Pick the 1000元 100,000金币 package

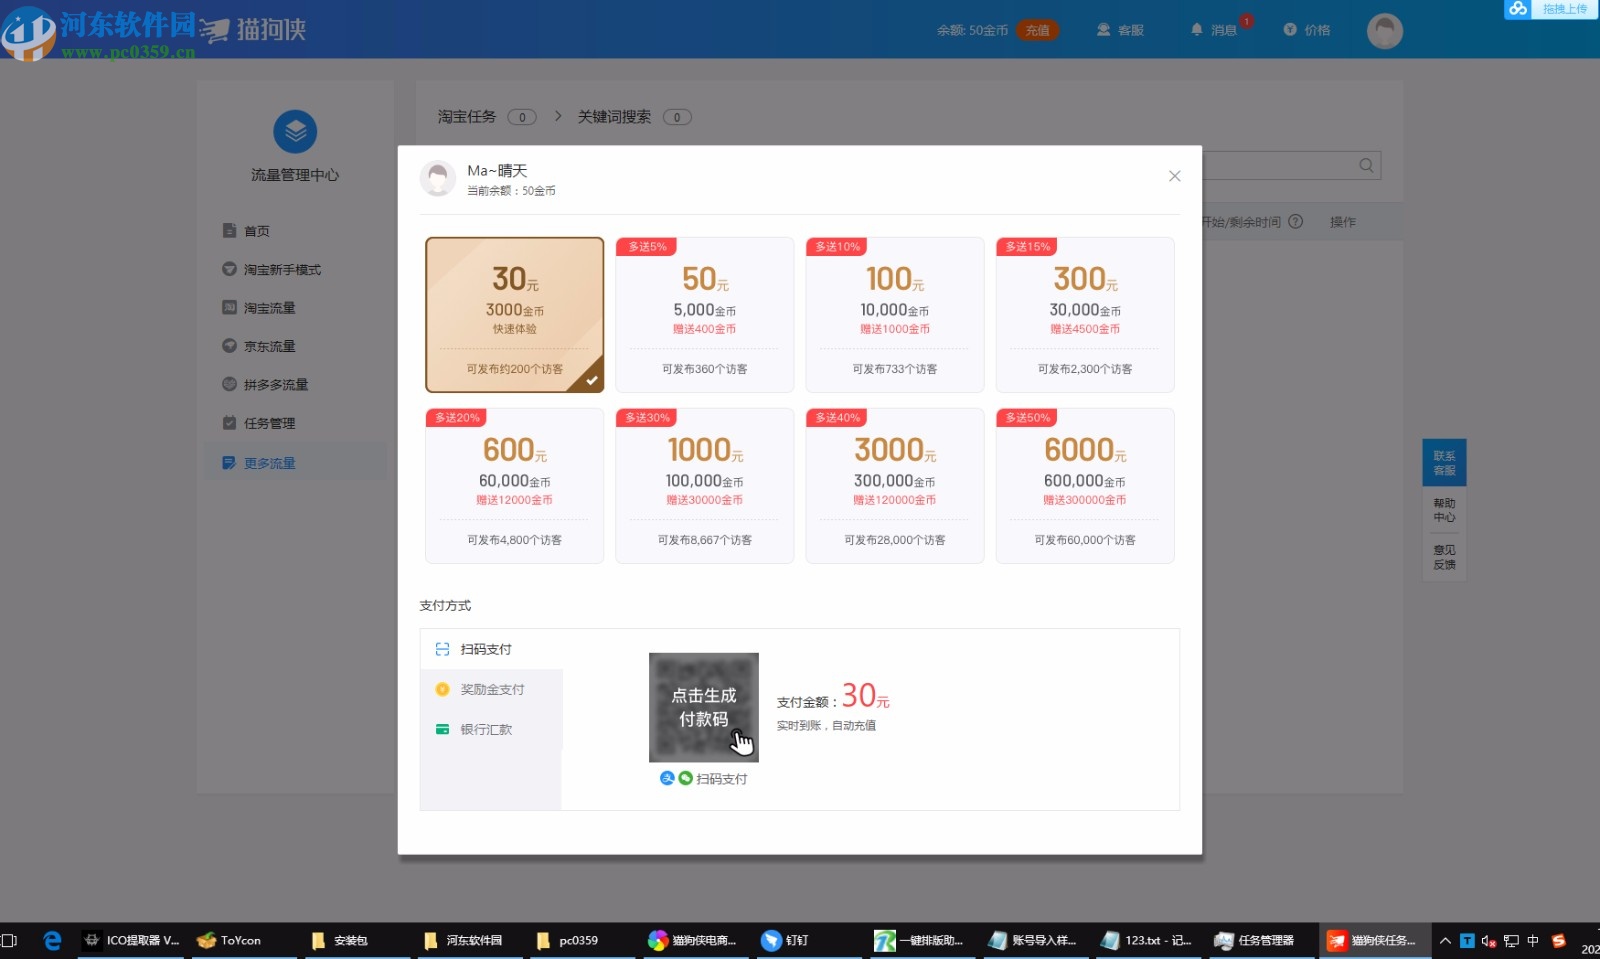point(705,485)
